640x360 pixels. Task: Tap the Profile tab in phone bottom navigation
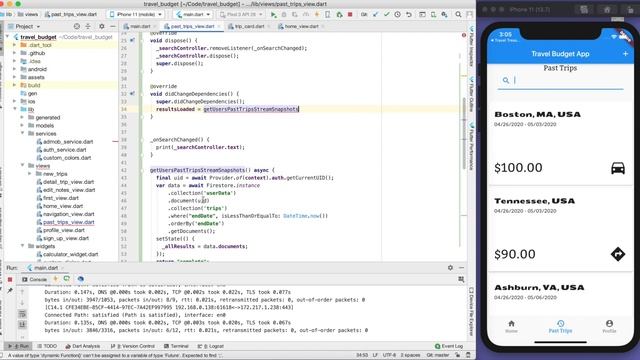(609, 327)
